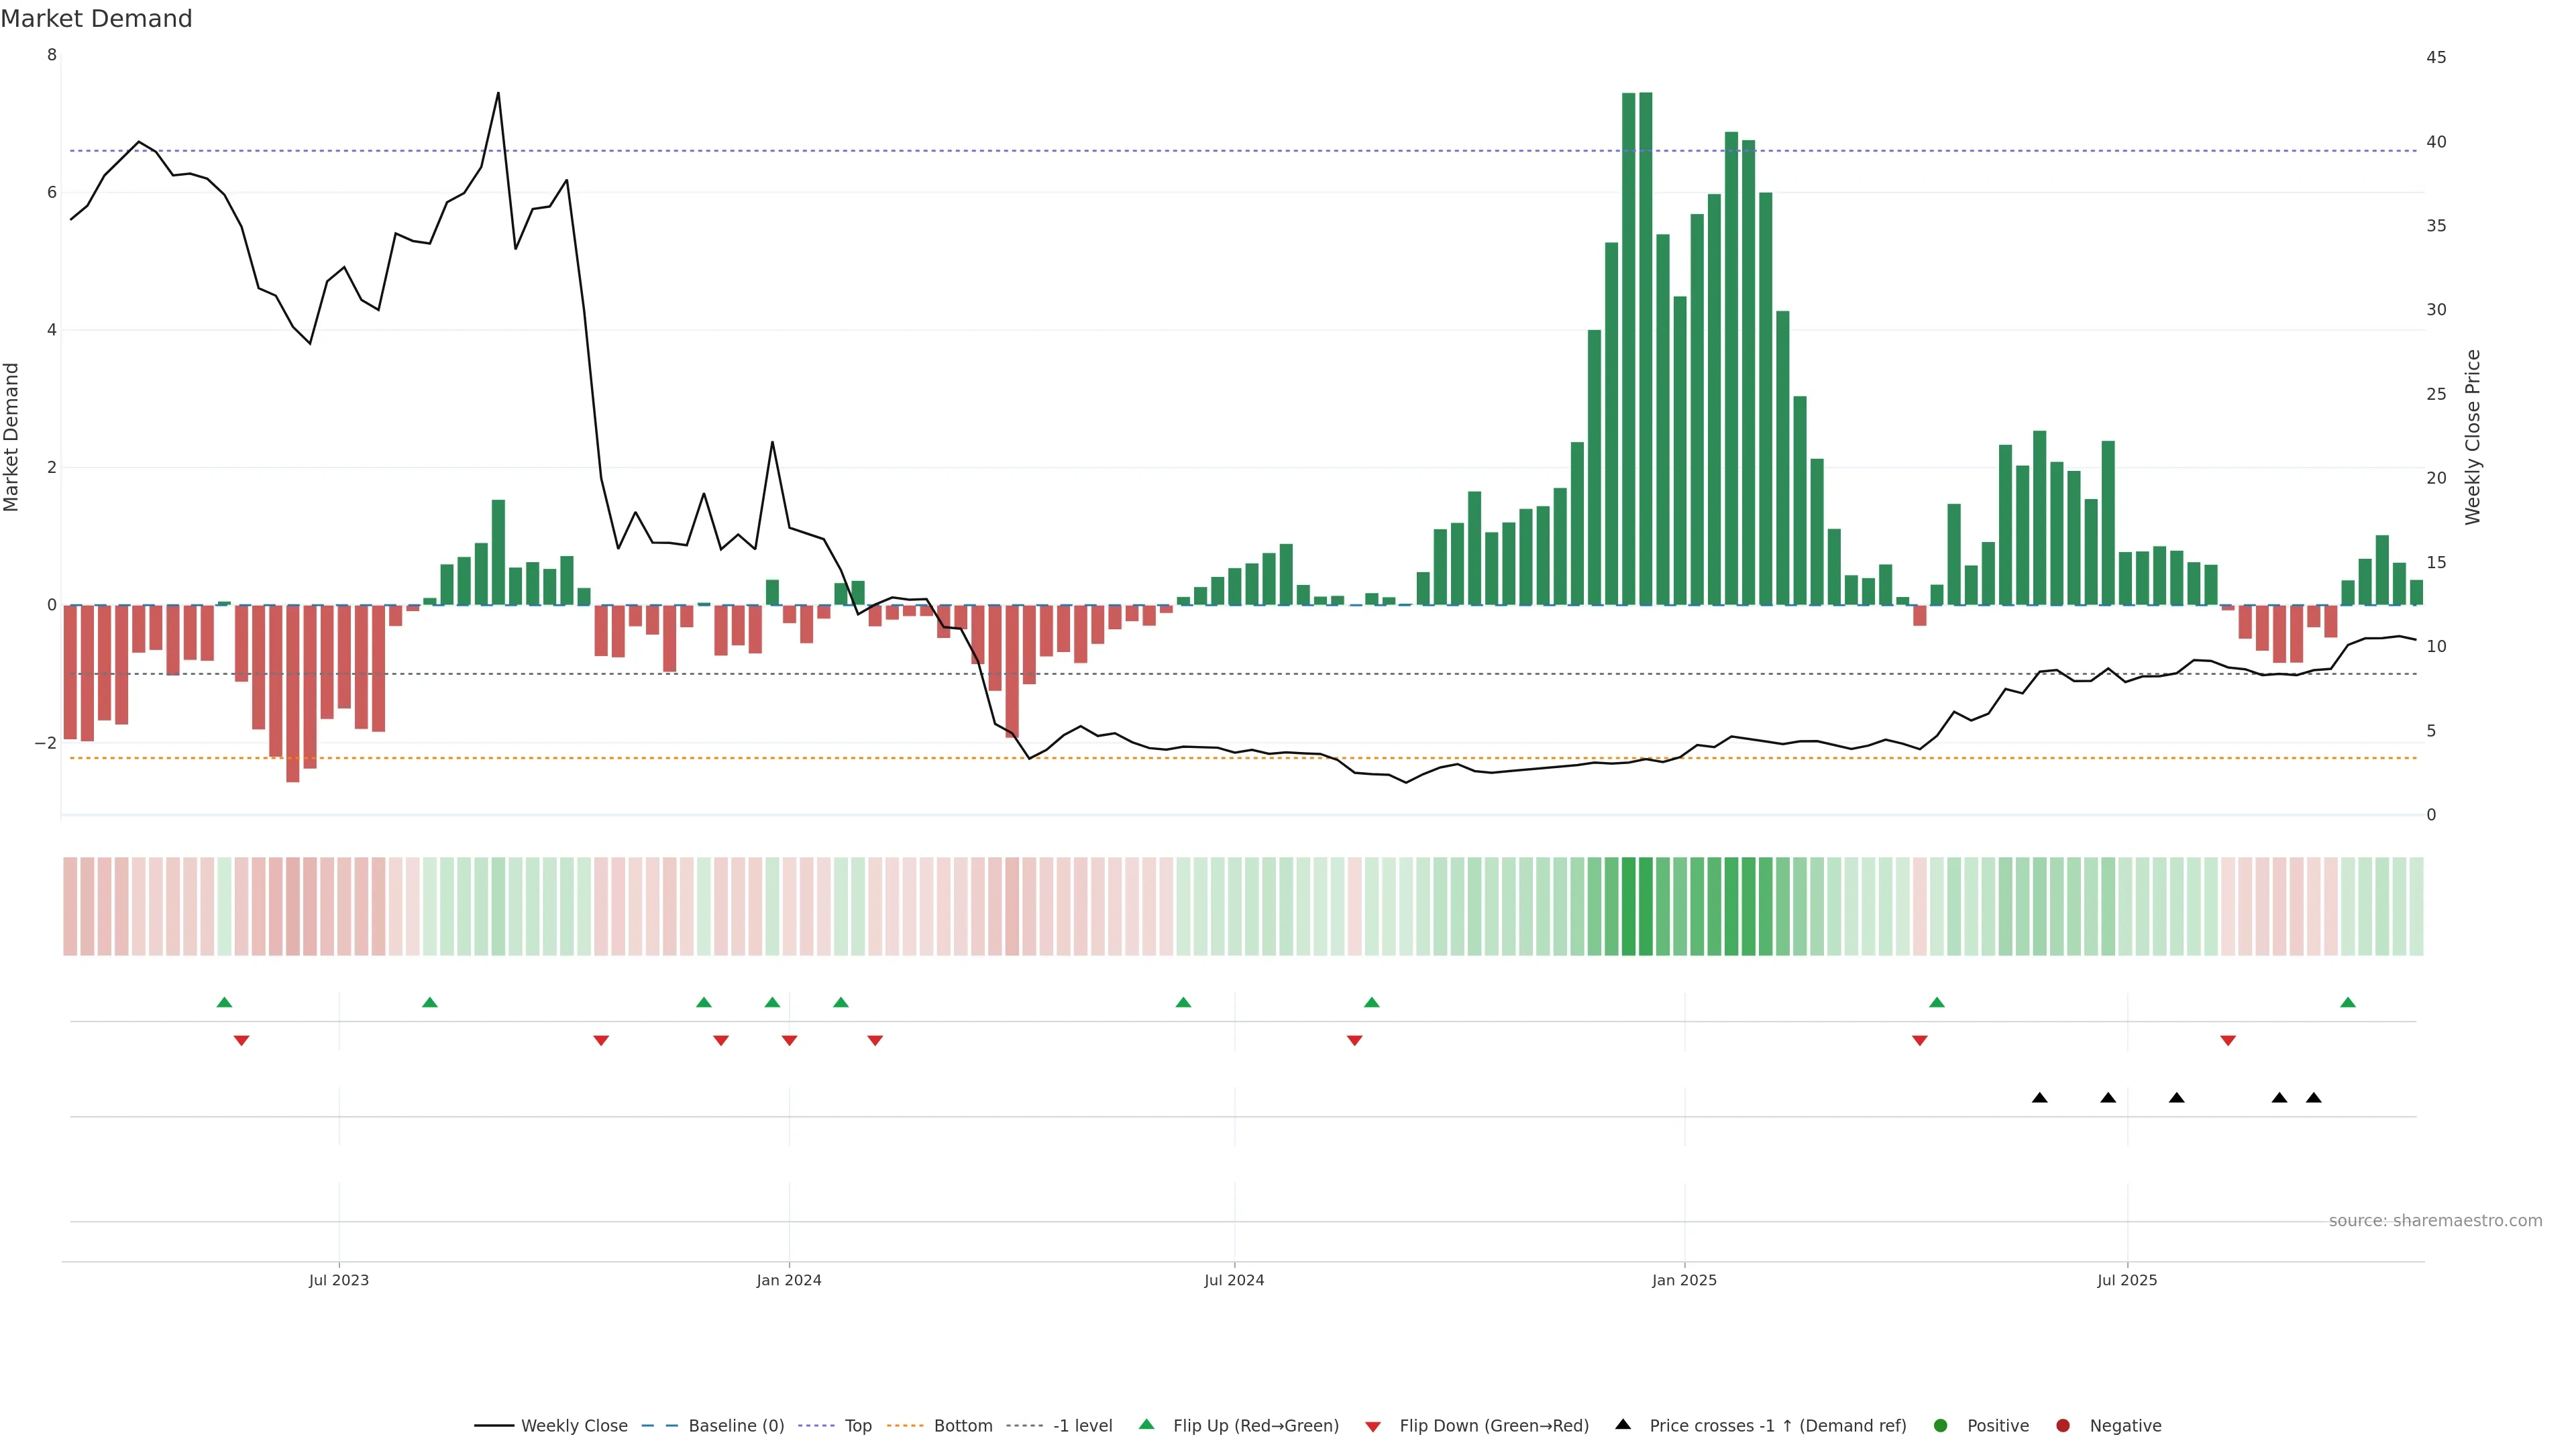Click the Jan 2025 axis label
This screenshot has height=1449, width=2576.
(x=1684, y=1280)
